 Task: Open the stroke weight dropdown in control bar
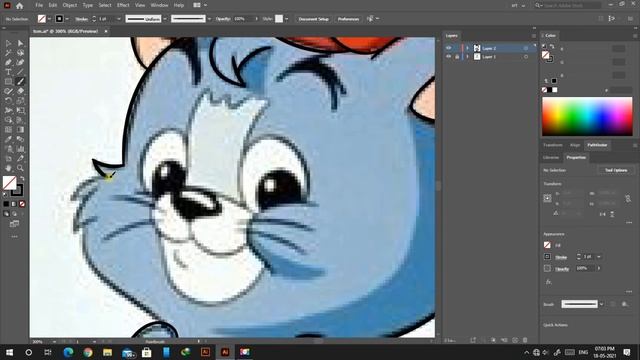pos(119,19)
